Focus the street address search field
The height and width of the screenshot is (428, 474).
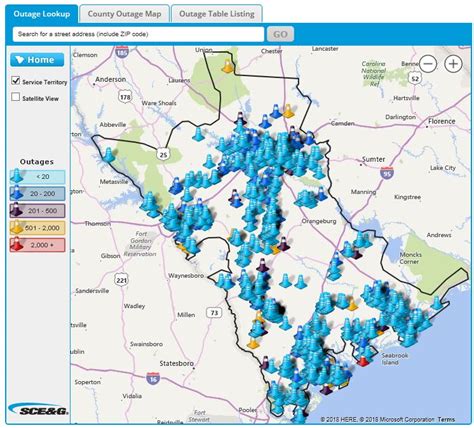point(138,34)
